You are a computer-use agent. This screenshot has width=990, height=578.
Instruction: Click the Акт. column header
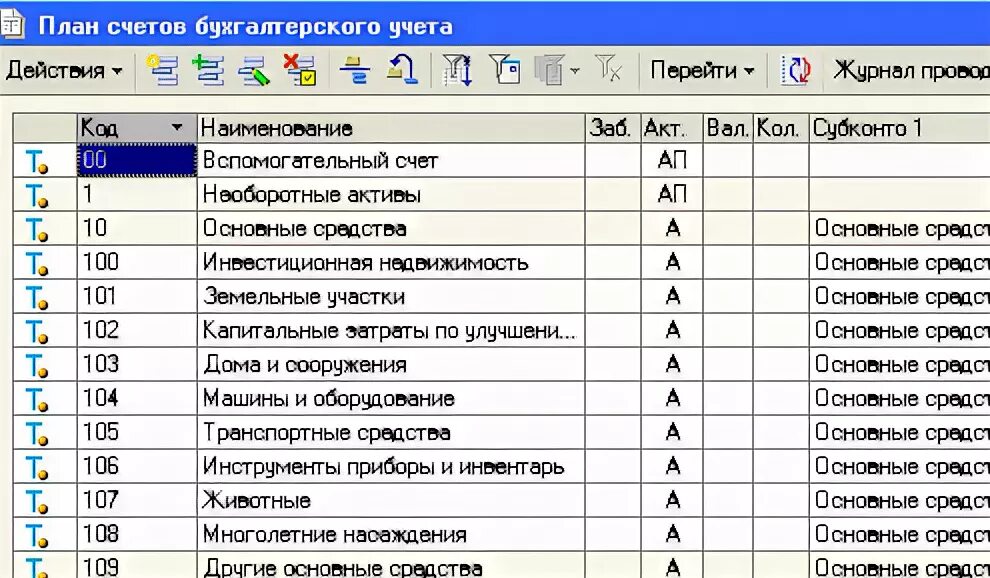click(672, 128)
